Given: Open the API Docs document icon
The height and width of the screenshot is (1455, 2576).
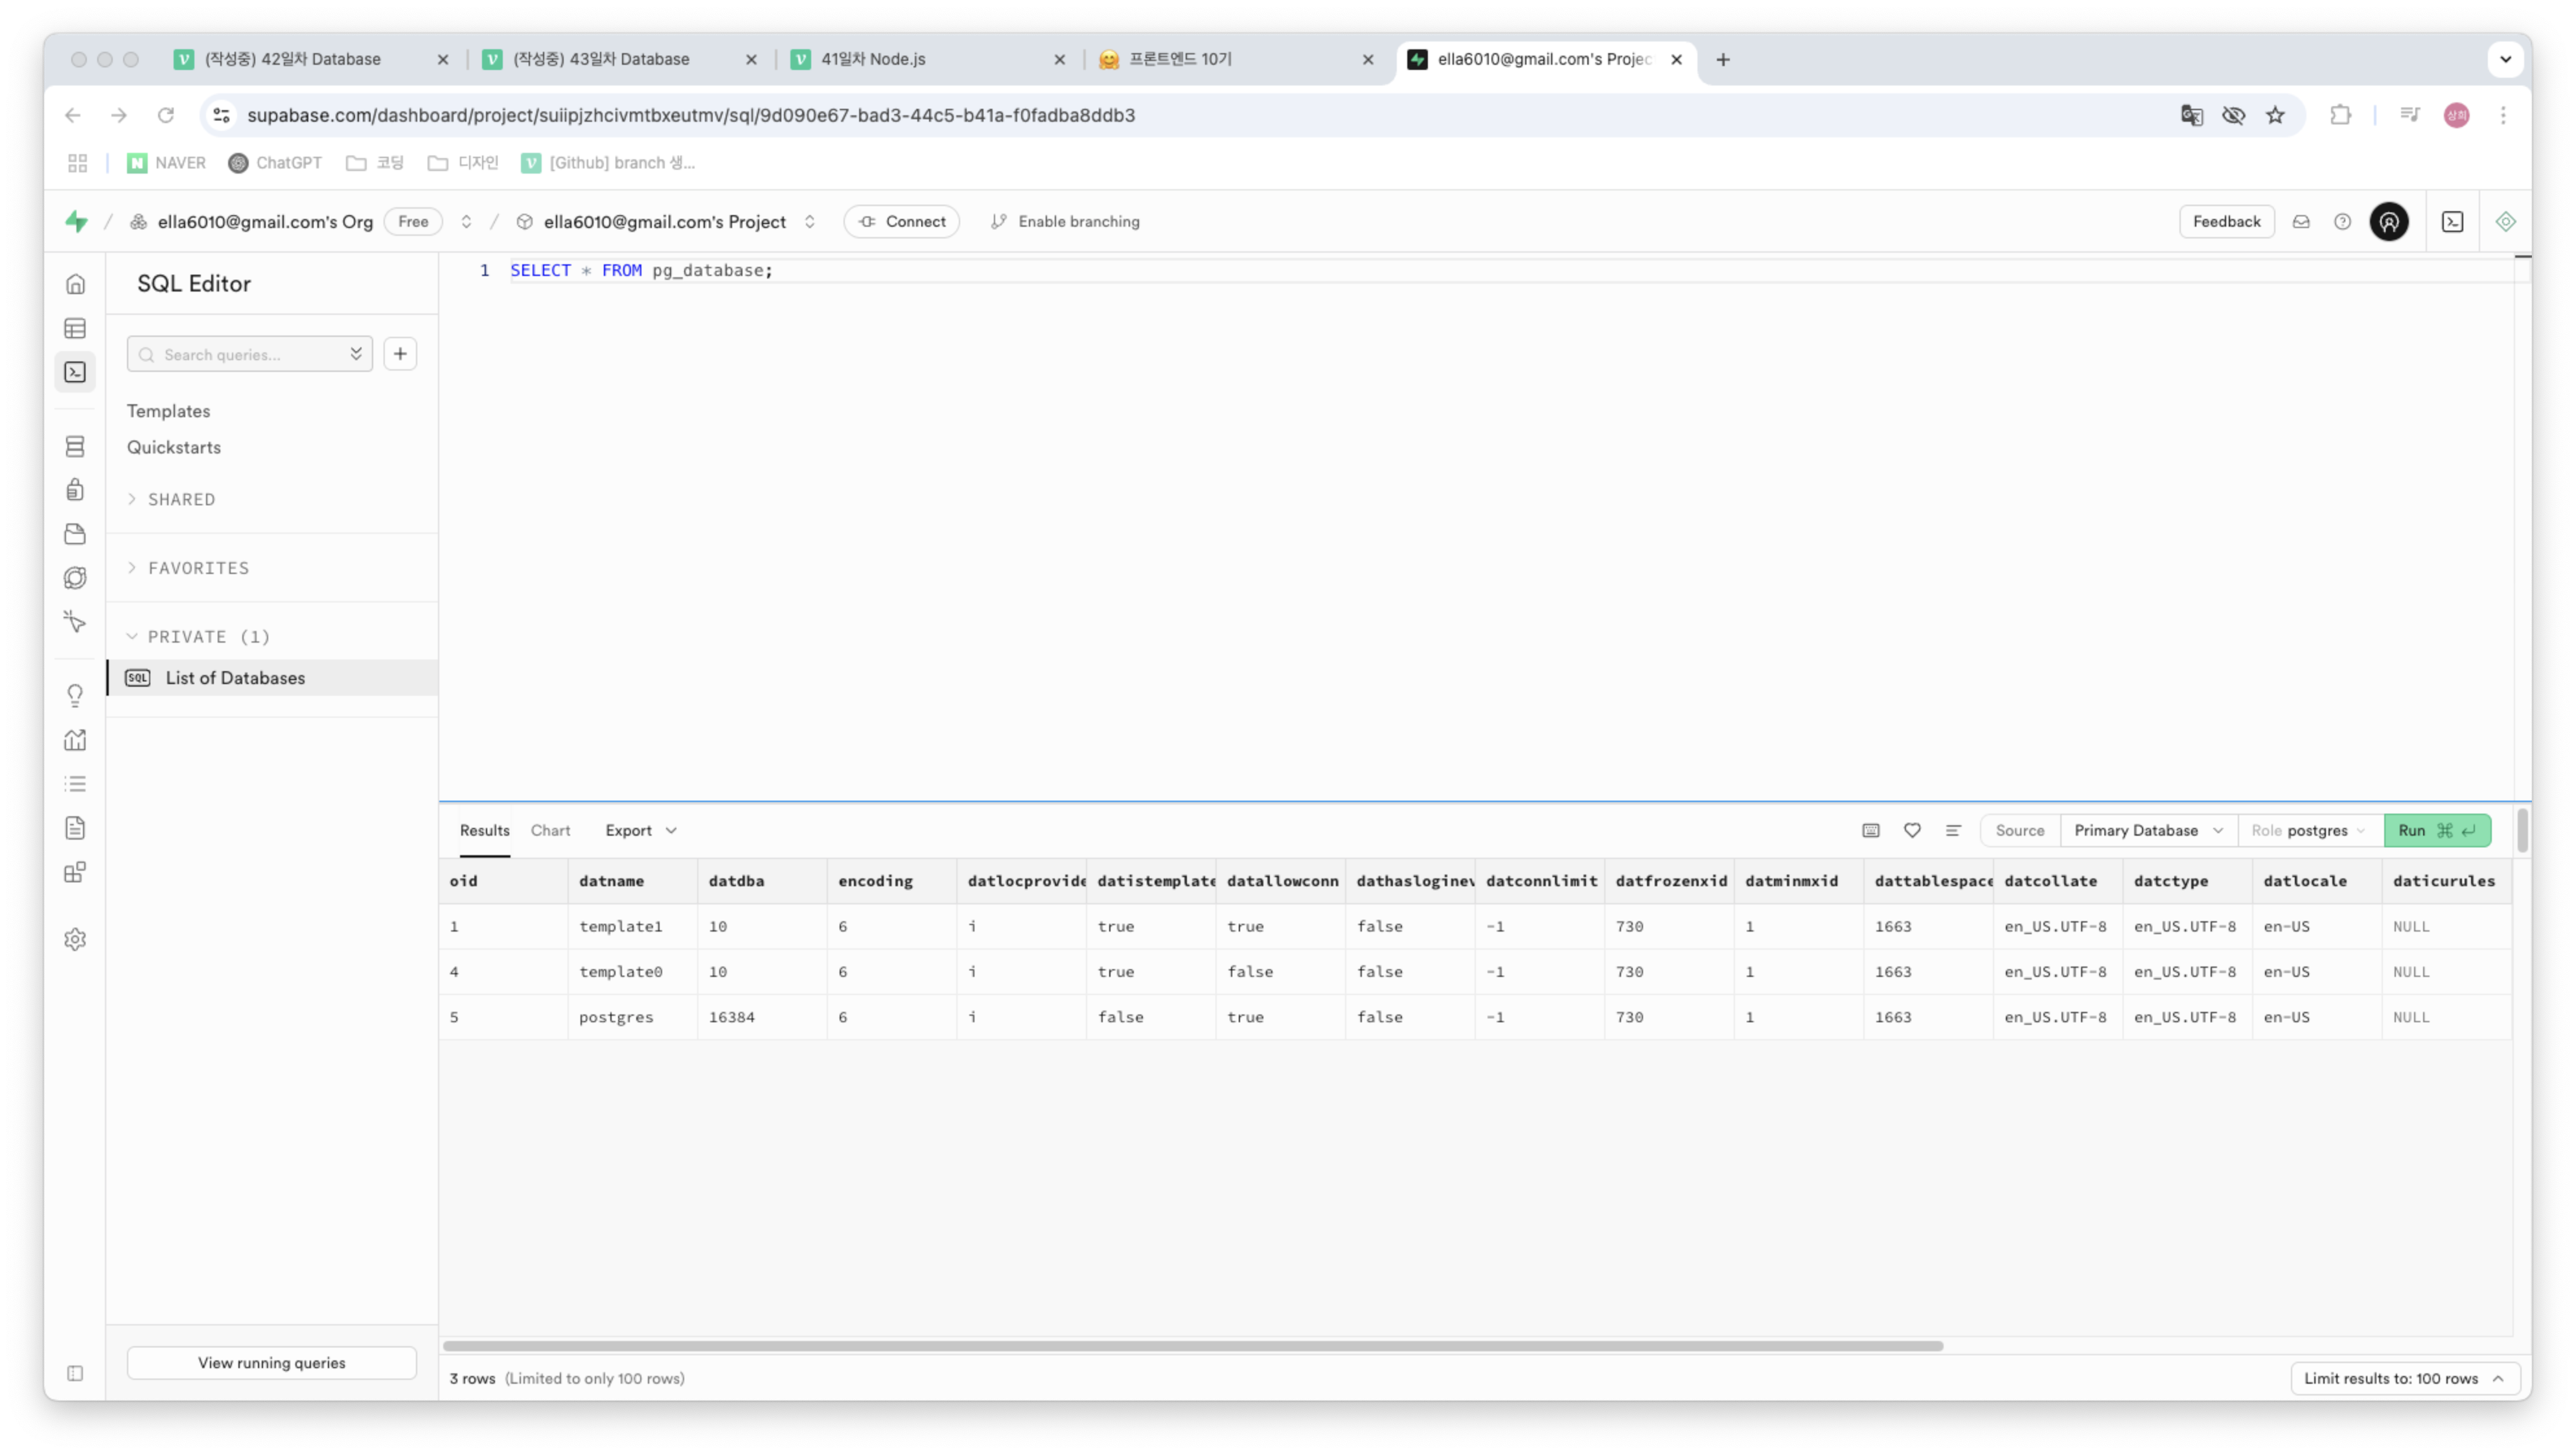Looking at the screenshot, I should click(x=75, y=828).
